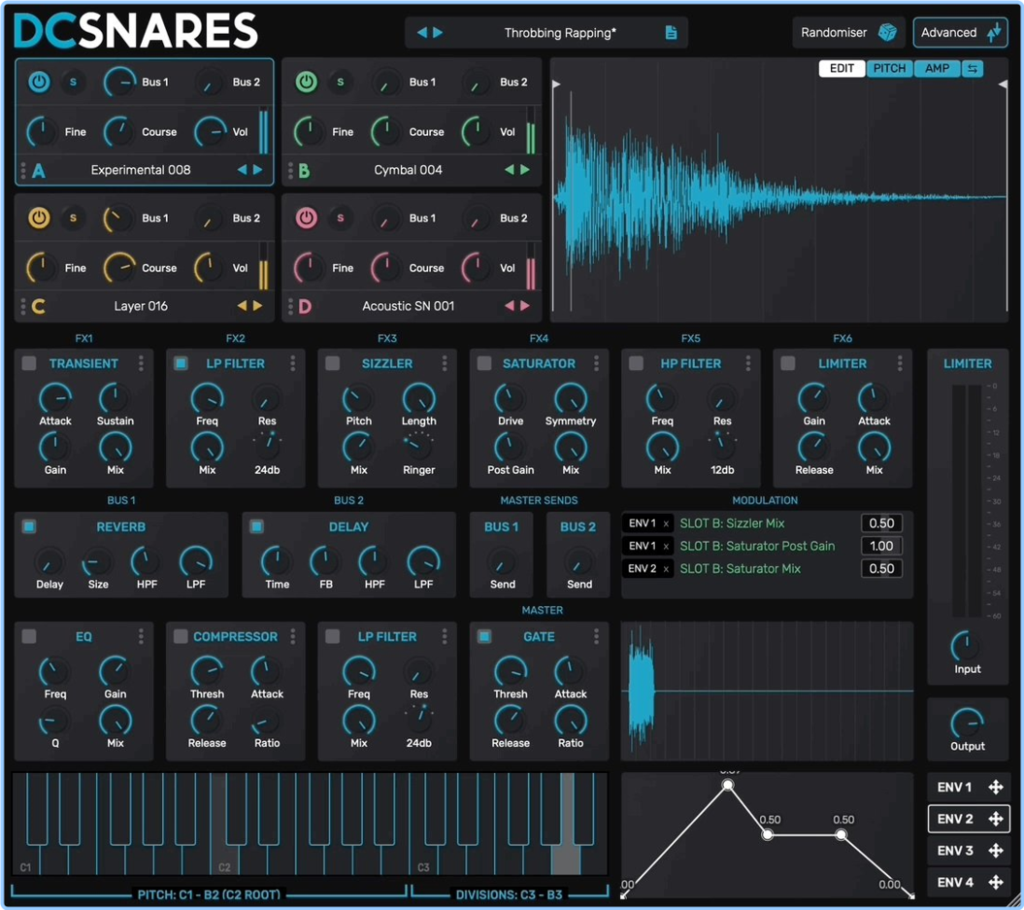This screenshot has height=910, width=1024.
Task: Open the Layer 016 sample list
Action: pos(140,306)
